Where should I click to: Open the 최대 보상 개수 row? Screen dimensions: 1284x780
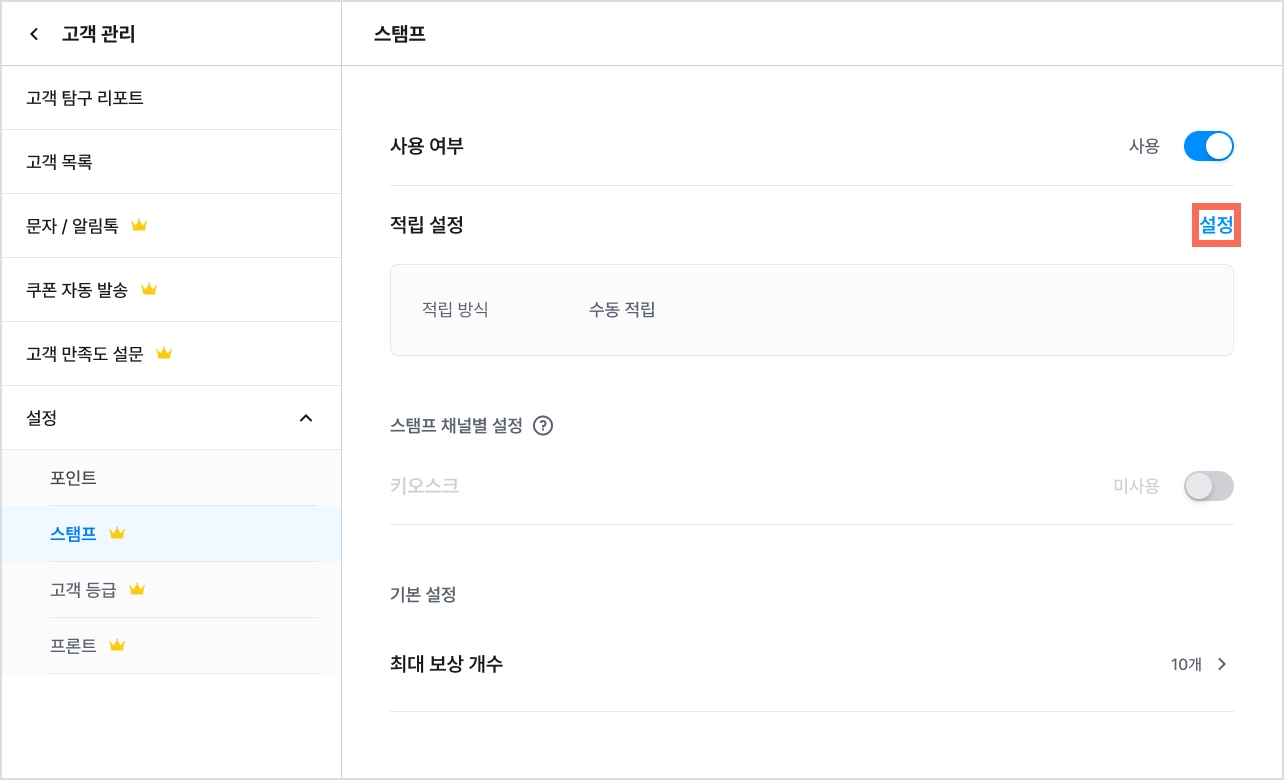812,664
